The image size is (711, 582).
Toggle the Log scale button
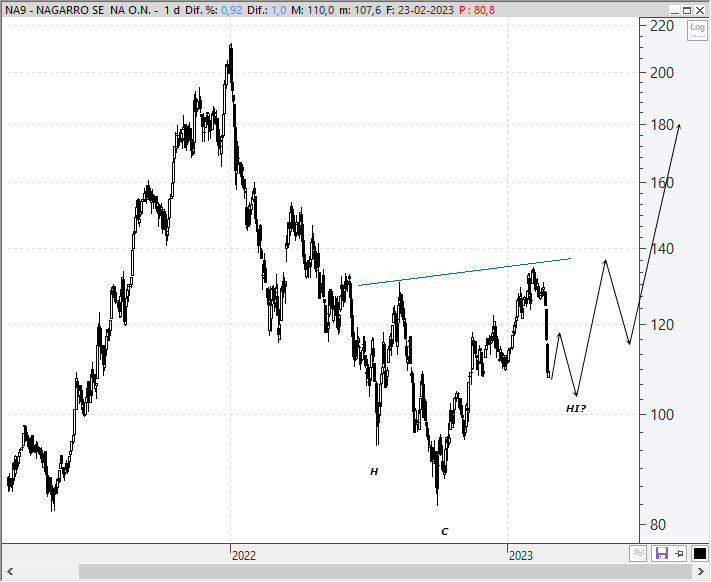click(697, 30)
